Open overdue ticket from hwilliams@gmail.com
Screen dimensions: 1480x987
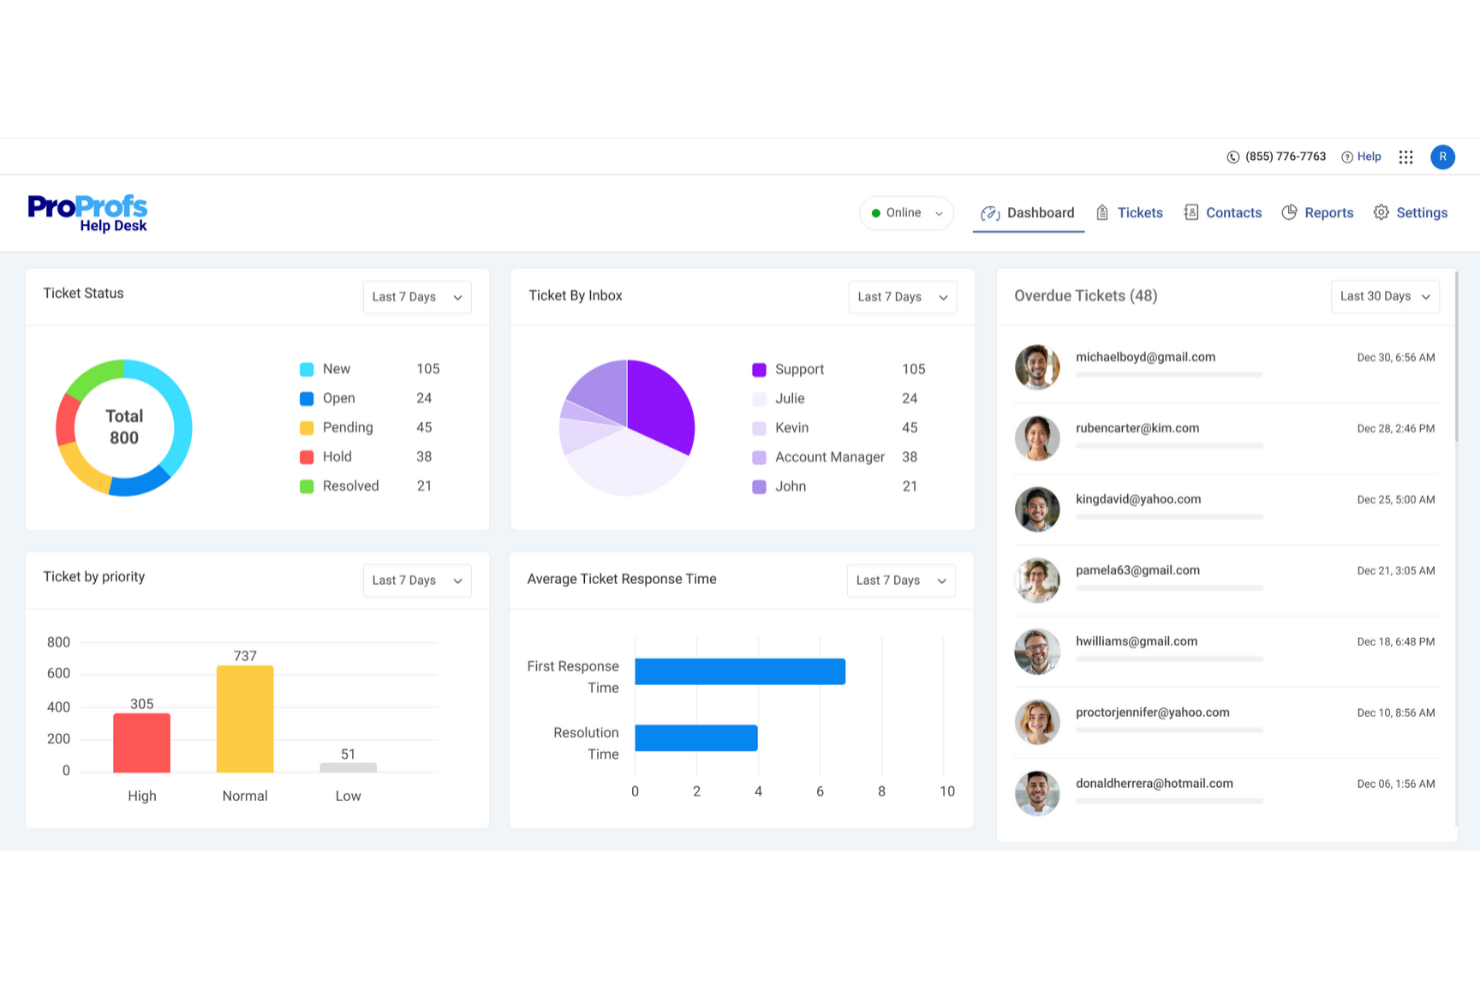click(x=1226, y=651)
